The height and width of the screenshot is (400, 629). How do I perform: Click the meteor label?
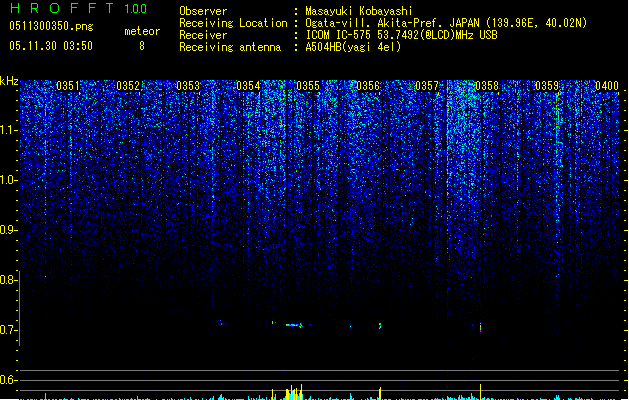coord(142,31)
